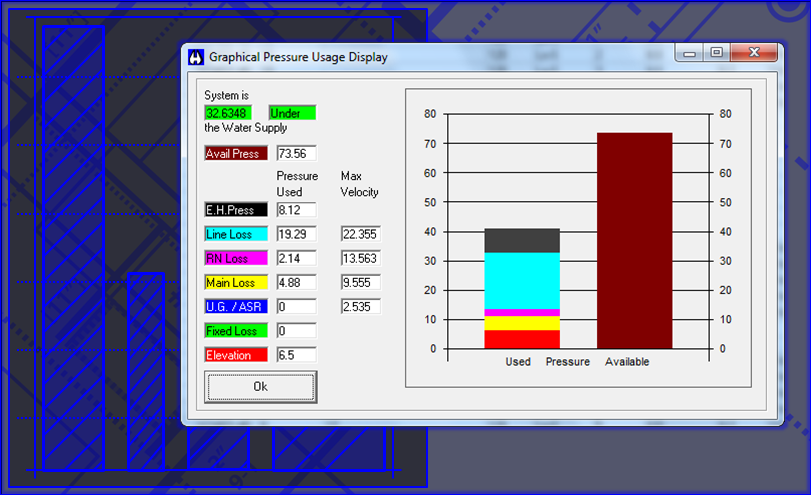
Task: Close the Graphical Pressure Usage Display dialog
Action: tap(753, 53)
